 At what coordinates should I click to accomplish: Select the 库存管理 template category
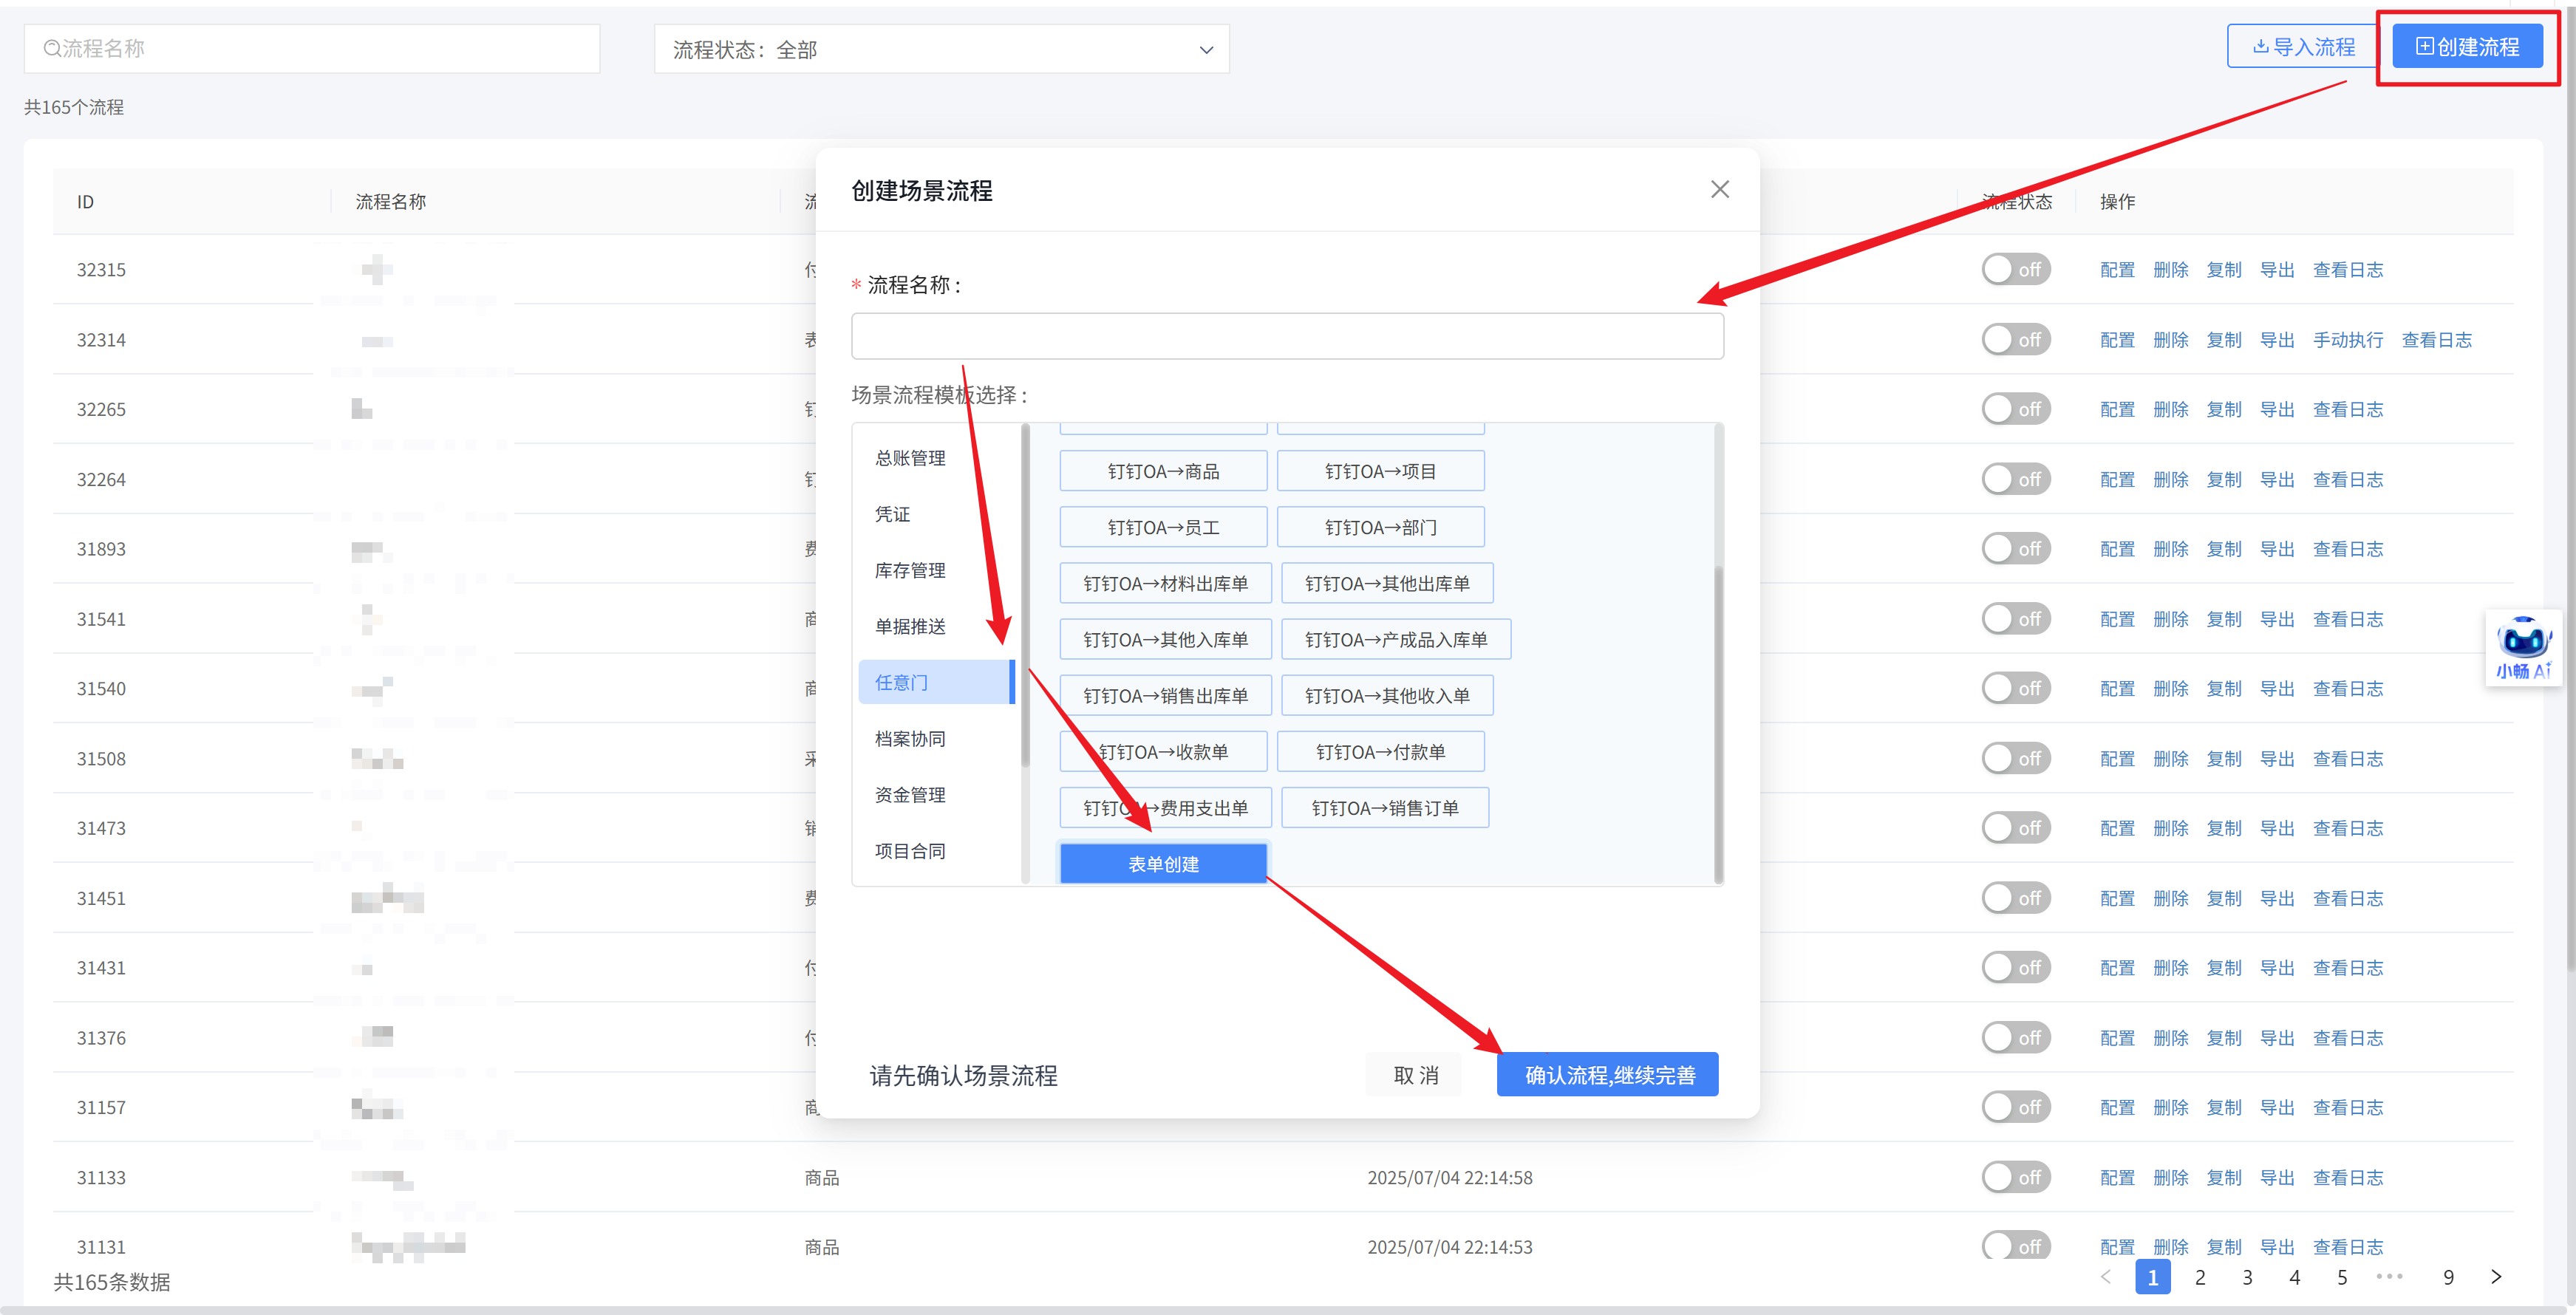[x=910, y=571]
